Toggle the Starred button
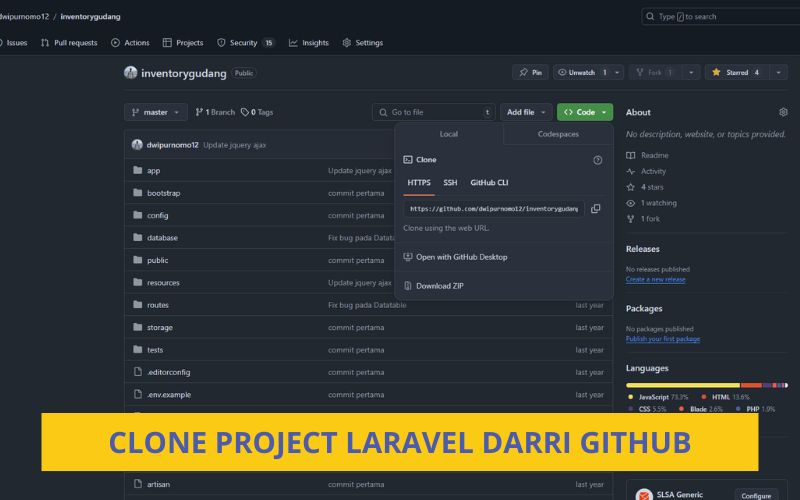 (x=737, y=72)
